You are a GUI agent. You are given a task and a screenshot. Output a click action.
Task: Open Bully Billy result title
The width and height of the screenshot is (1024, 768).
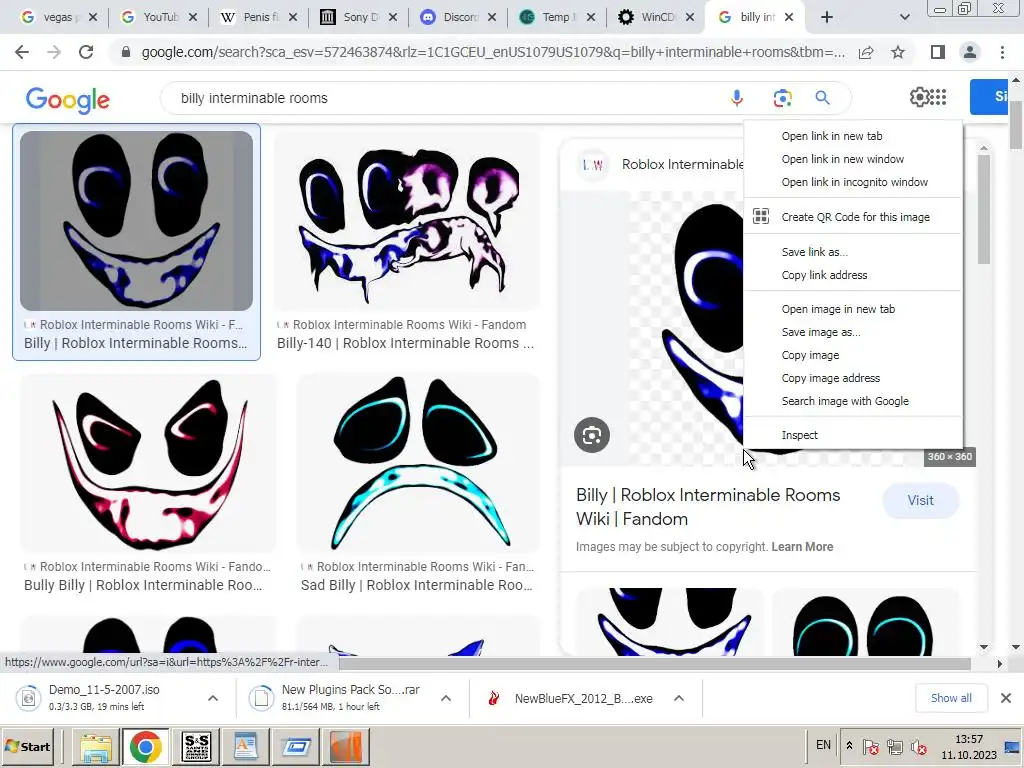tap(143, 585)
